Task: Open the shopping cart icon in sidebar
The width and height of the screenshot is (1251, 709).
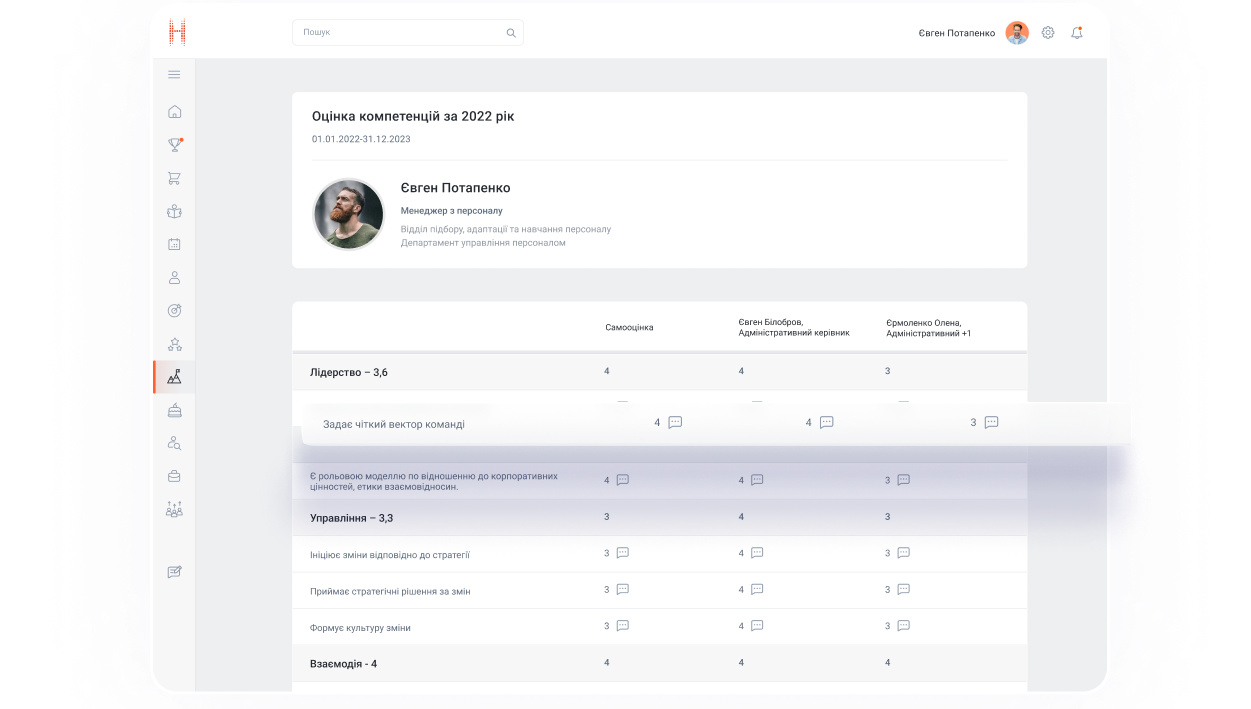Action: (175, 179)
